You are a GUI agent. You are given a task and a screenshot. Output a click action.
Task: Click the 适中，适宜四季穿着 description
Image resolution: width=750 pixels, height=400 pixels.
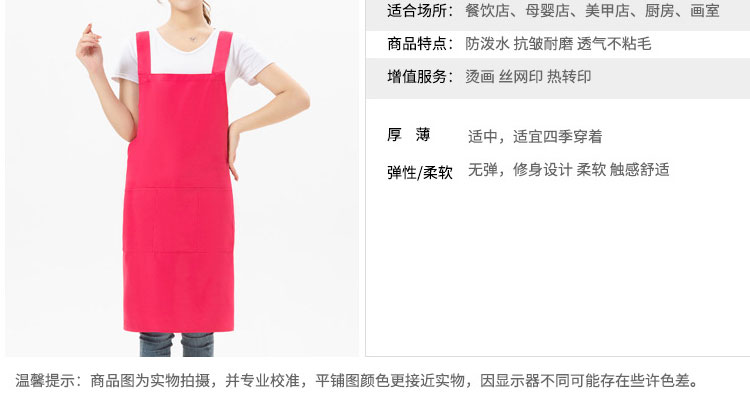coord(535,136)
